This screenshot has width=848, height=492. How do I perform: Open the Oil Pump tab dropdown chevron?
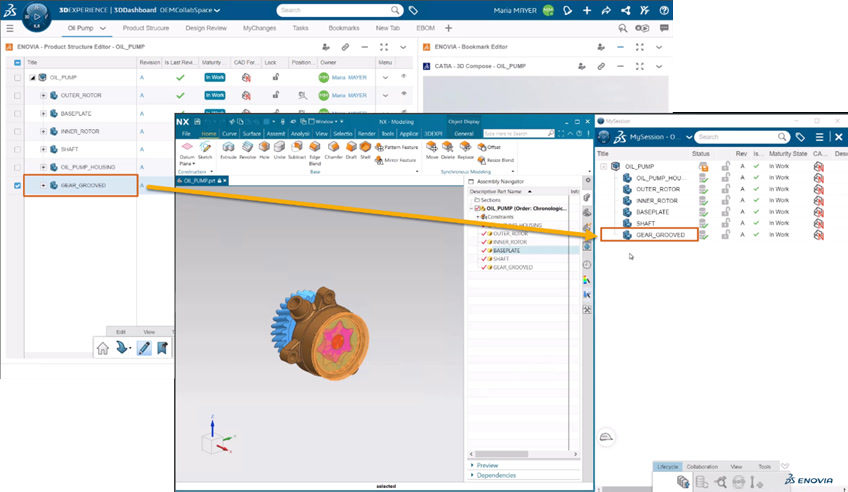tap(103, 28)
